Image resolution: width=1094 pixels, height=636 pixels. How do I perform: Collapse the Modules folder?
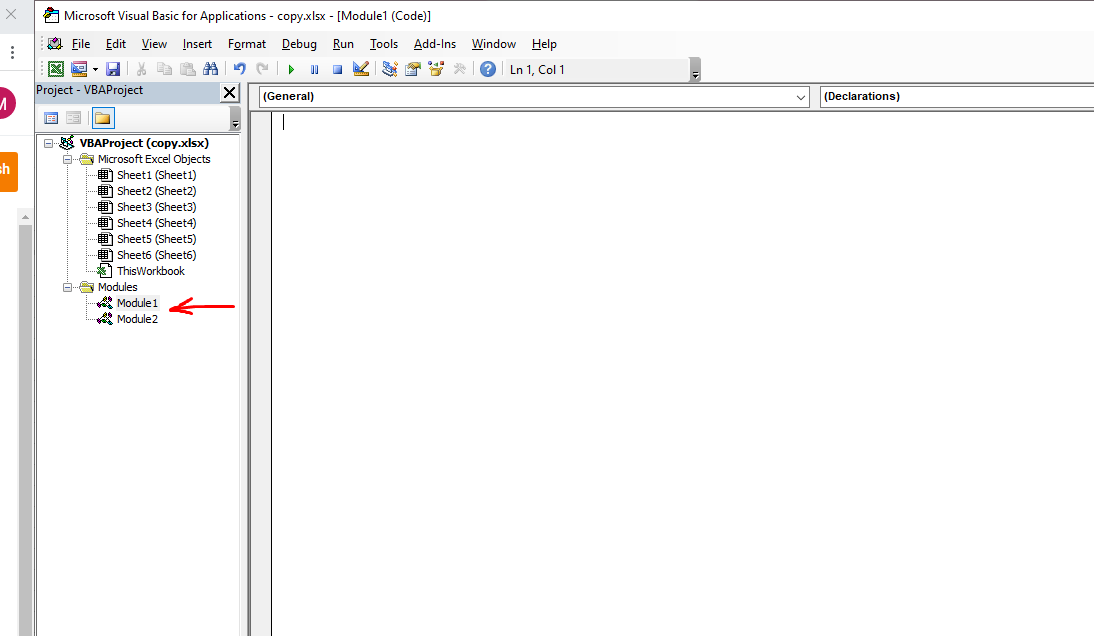tap(68, 287)
